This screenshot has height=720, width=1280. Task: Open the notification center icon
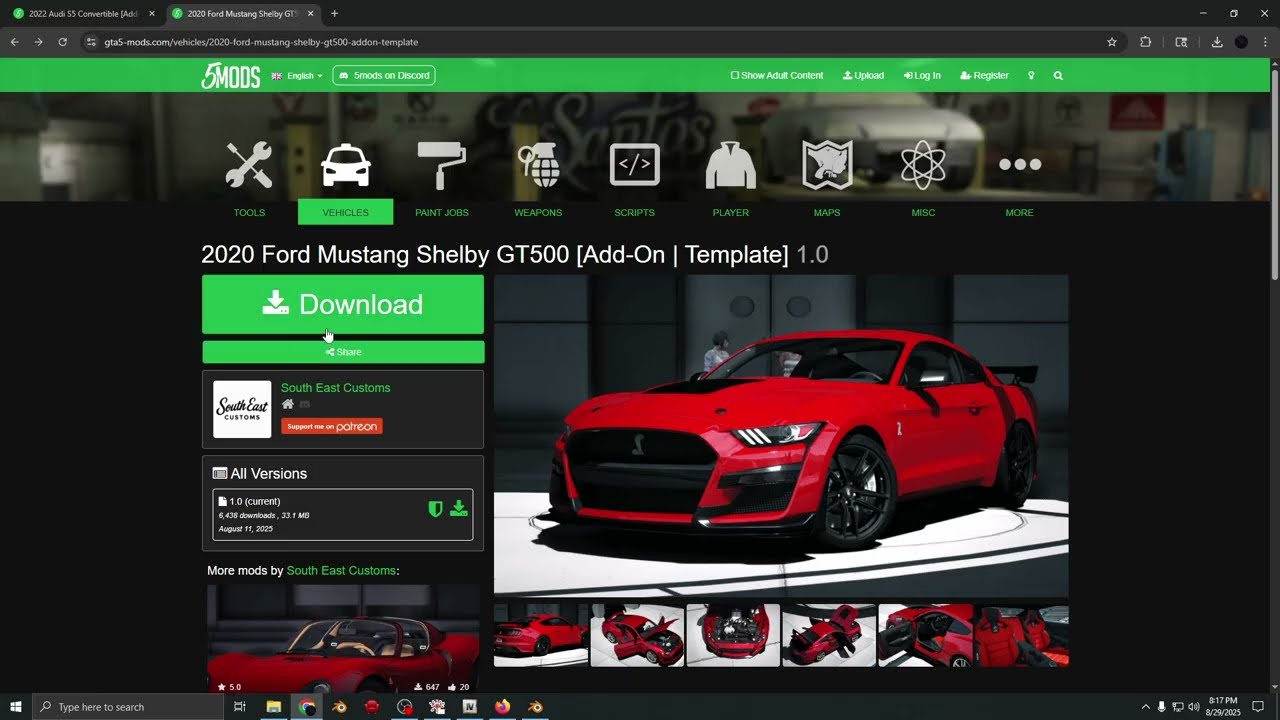[1258, 707]
